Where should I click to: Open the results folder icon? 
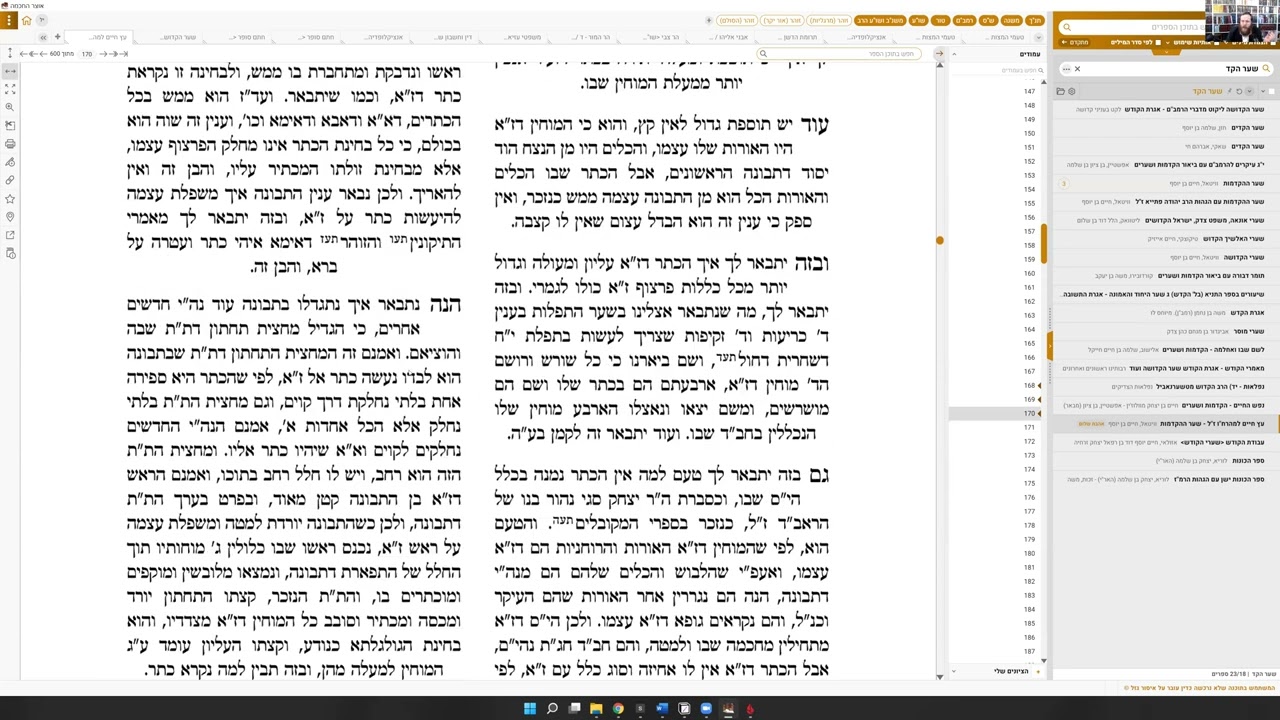point(1061,91)
